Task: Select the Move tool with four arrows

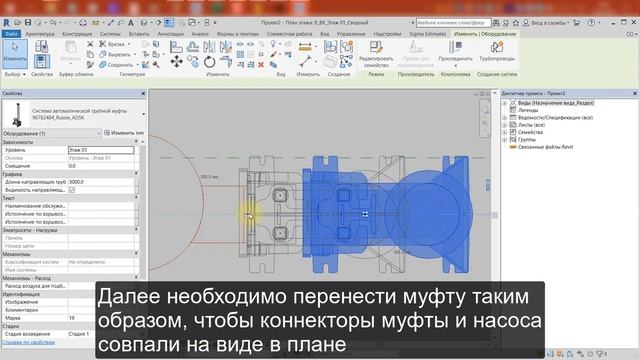Action: pyautogui.click(x=176, y=62)
